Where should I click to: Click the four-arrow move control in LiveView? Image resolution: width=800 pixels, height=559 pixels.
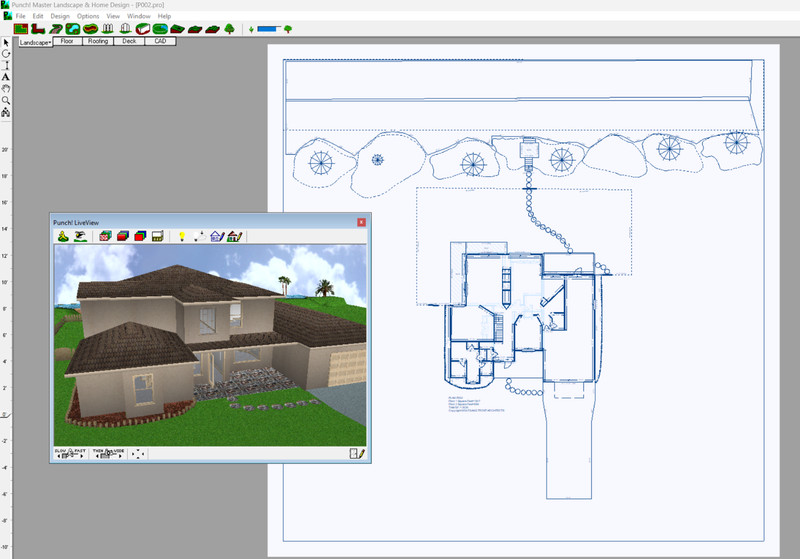click(x=138, y=454)
